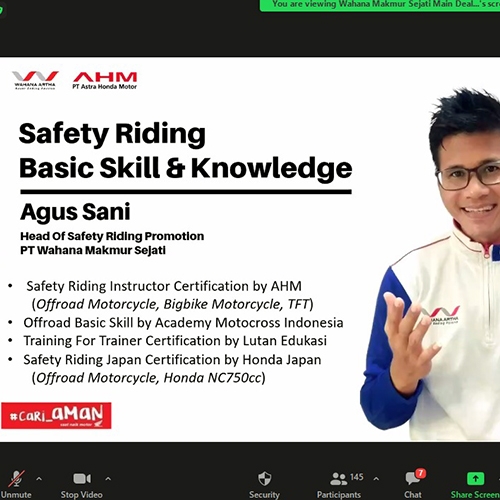Click the unread chat badge number 7
Screen dimensions: 500x500
point(421,473)
